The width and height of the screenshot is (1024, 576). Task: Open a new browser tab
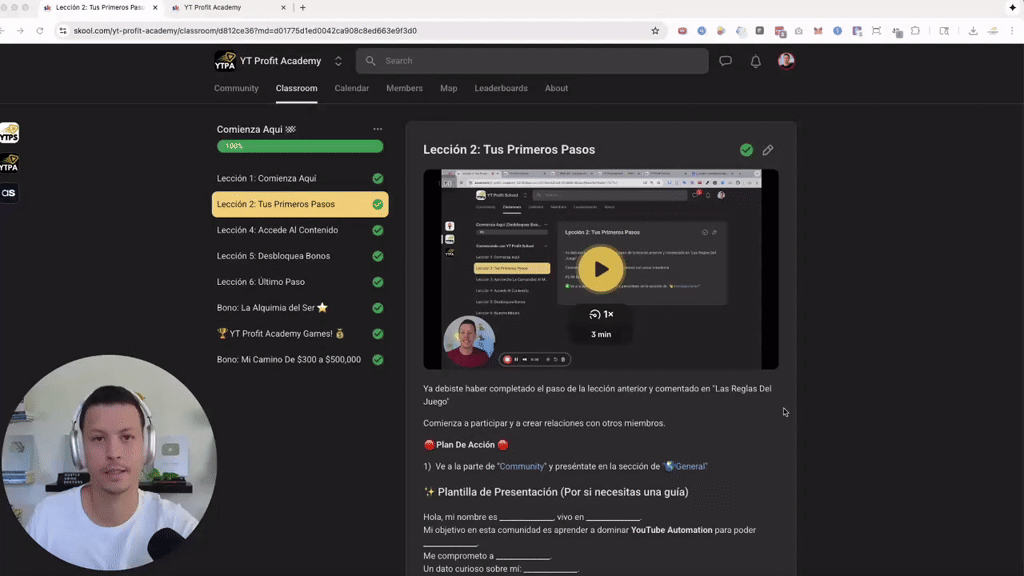(x=302, y=8)
